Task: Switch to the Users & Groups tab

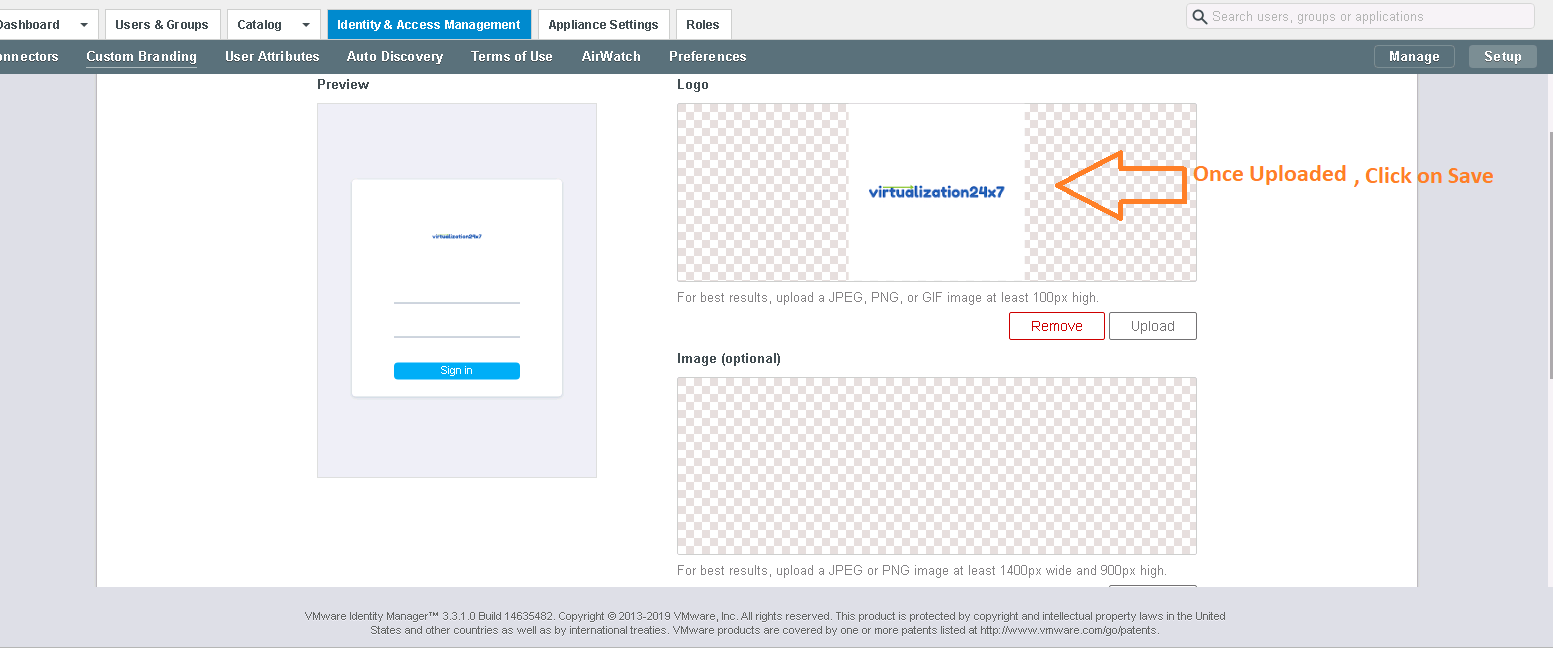Action: click(x=162, y=24)
